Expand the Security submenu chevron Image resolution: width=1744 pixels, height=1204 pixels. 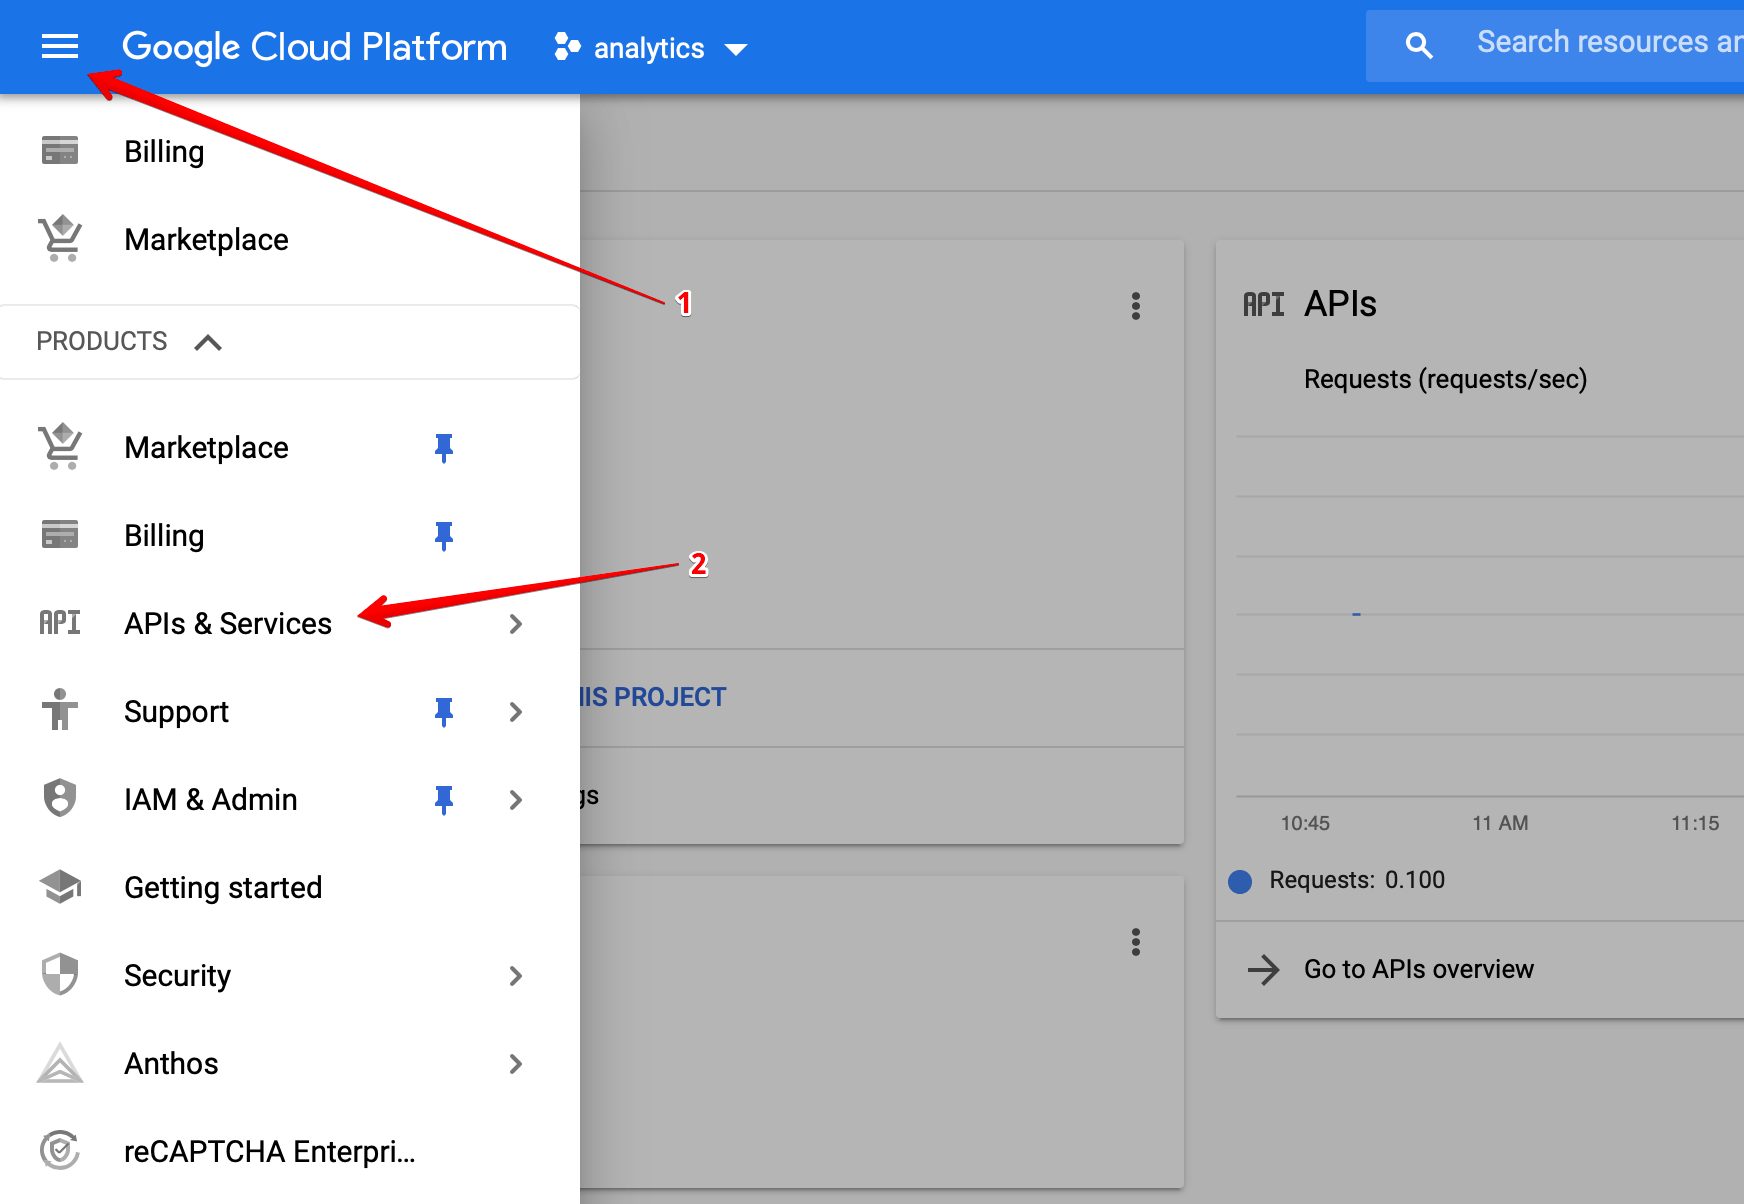click(516, 976)
